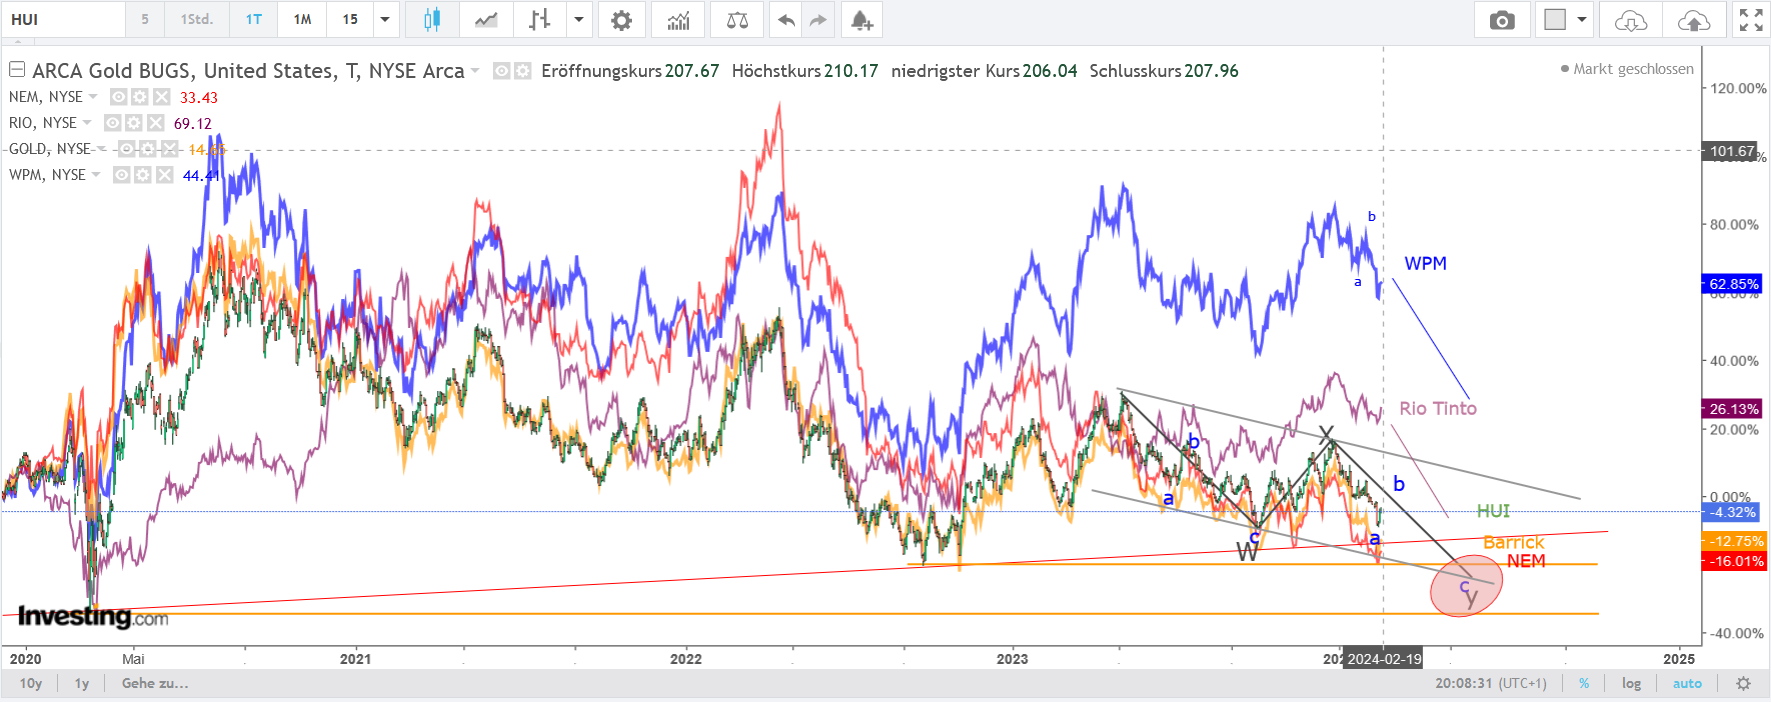Open more time intervals dropdown
This screenshot has width=1771, height=702.
tap(385, 20)
